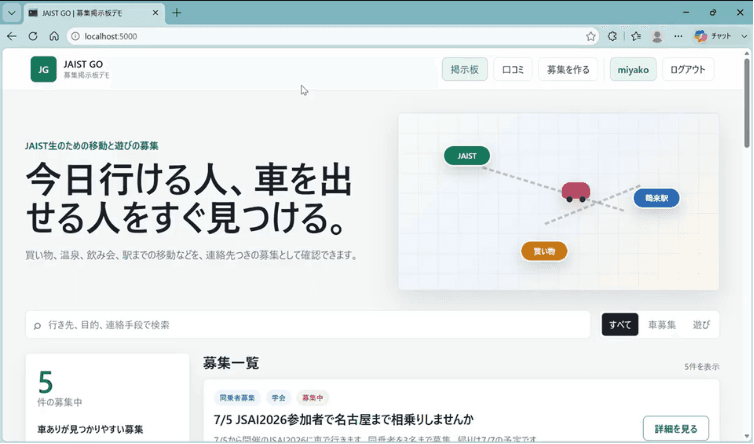Click the 詳細を見る button
Screen dimensions: 754x444
click(676, 429)
